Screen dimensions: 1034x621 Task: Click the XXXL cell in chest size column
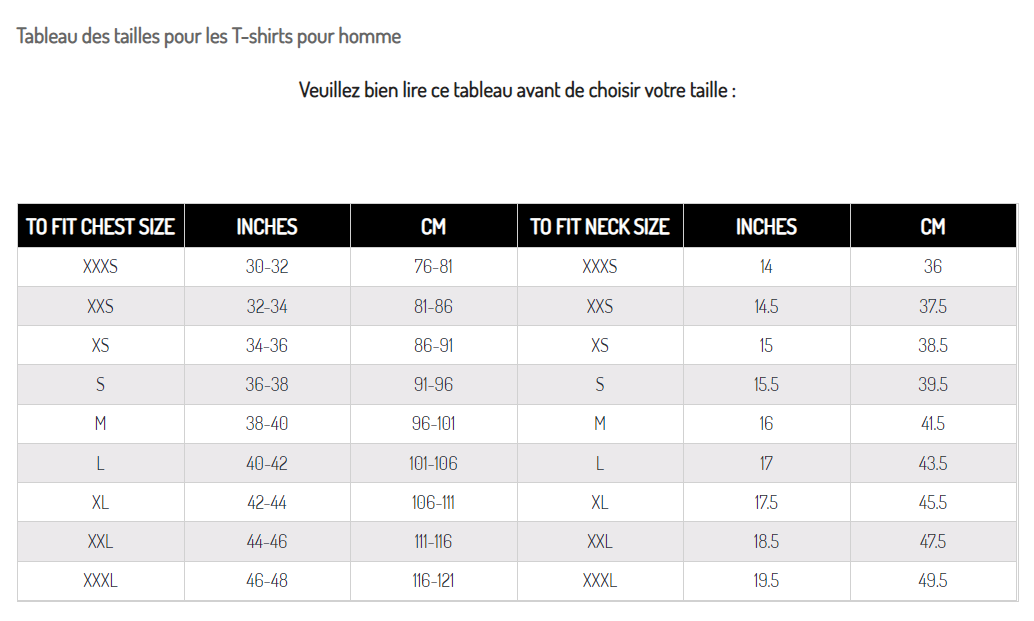tap(100, 581)
